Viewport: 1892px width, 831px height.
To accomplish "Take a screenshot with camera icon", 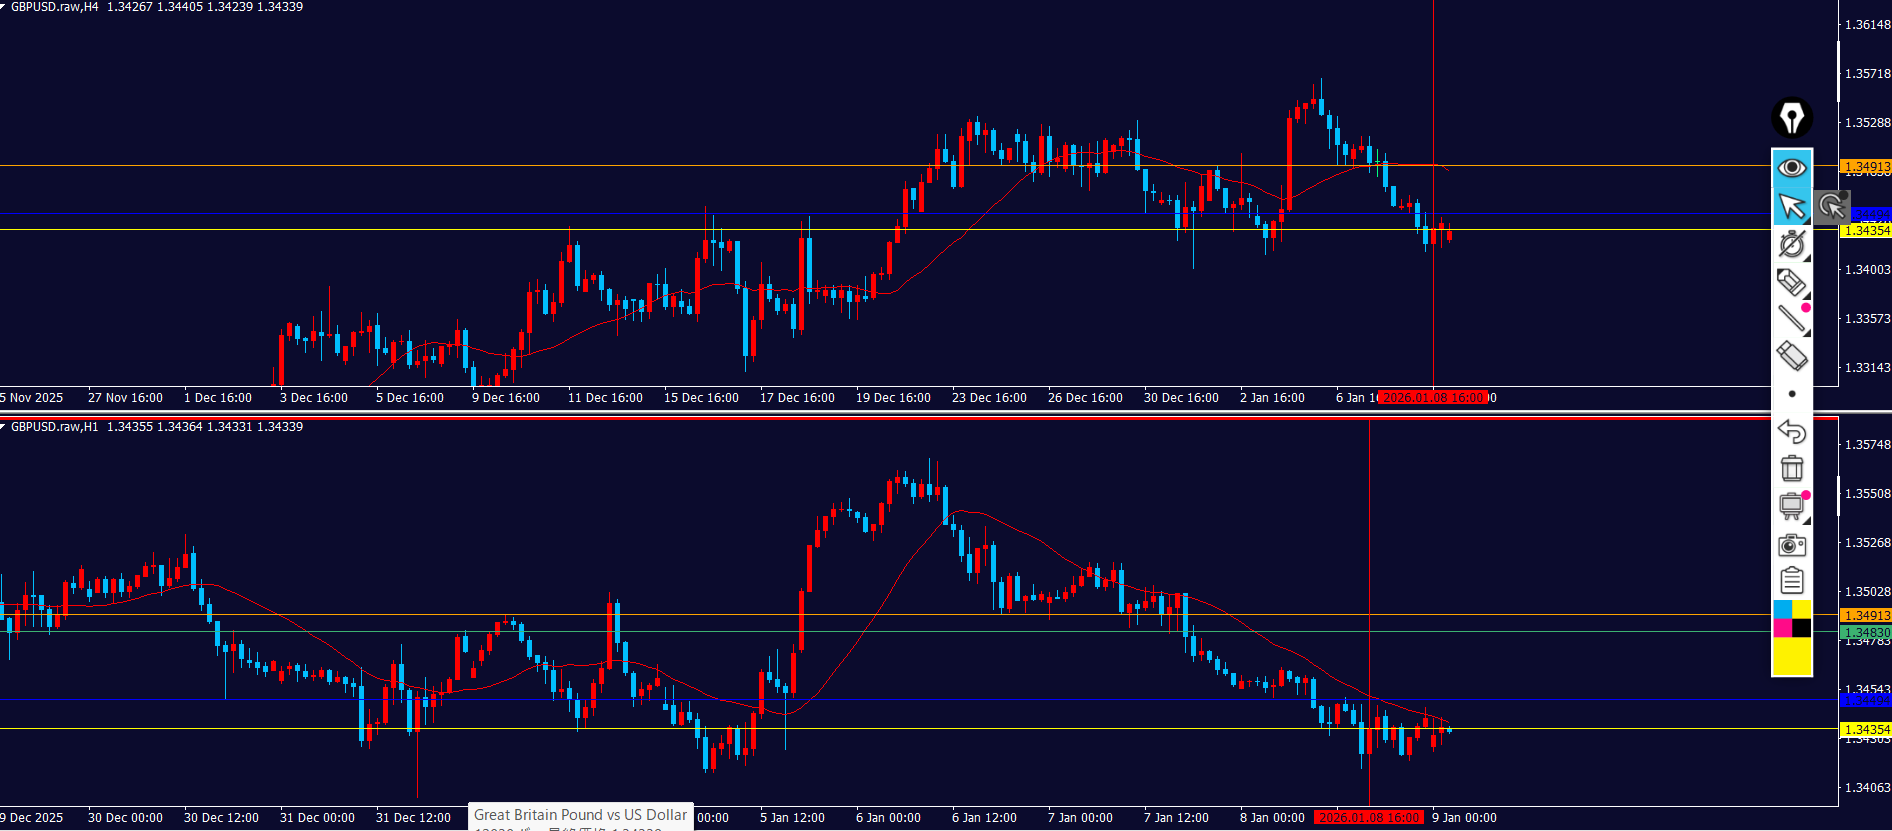I will point(1791,545).
